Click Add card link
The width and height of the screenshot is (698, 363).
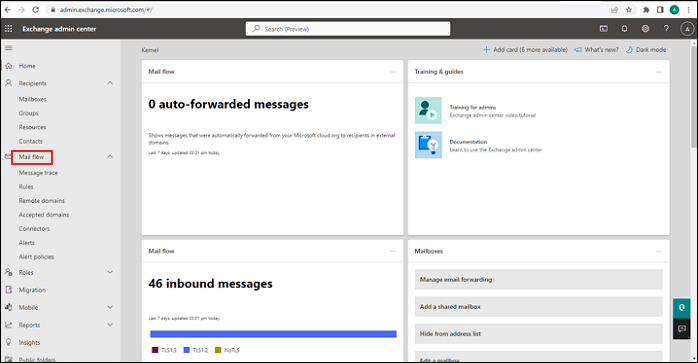click(x=525, y=50)
